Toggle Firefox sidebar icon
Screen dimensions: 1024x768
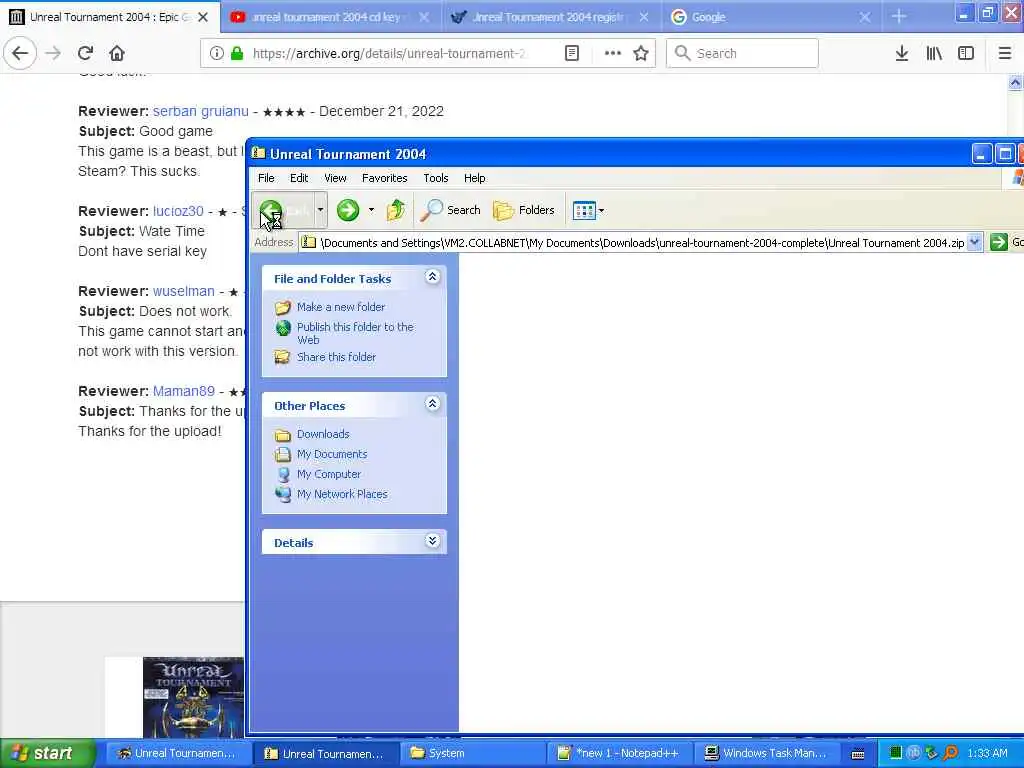point(966,53)
